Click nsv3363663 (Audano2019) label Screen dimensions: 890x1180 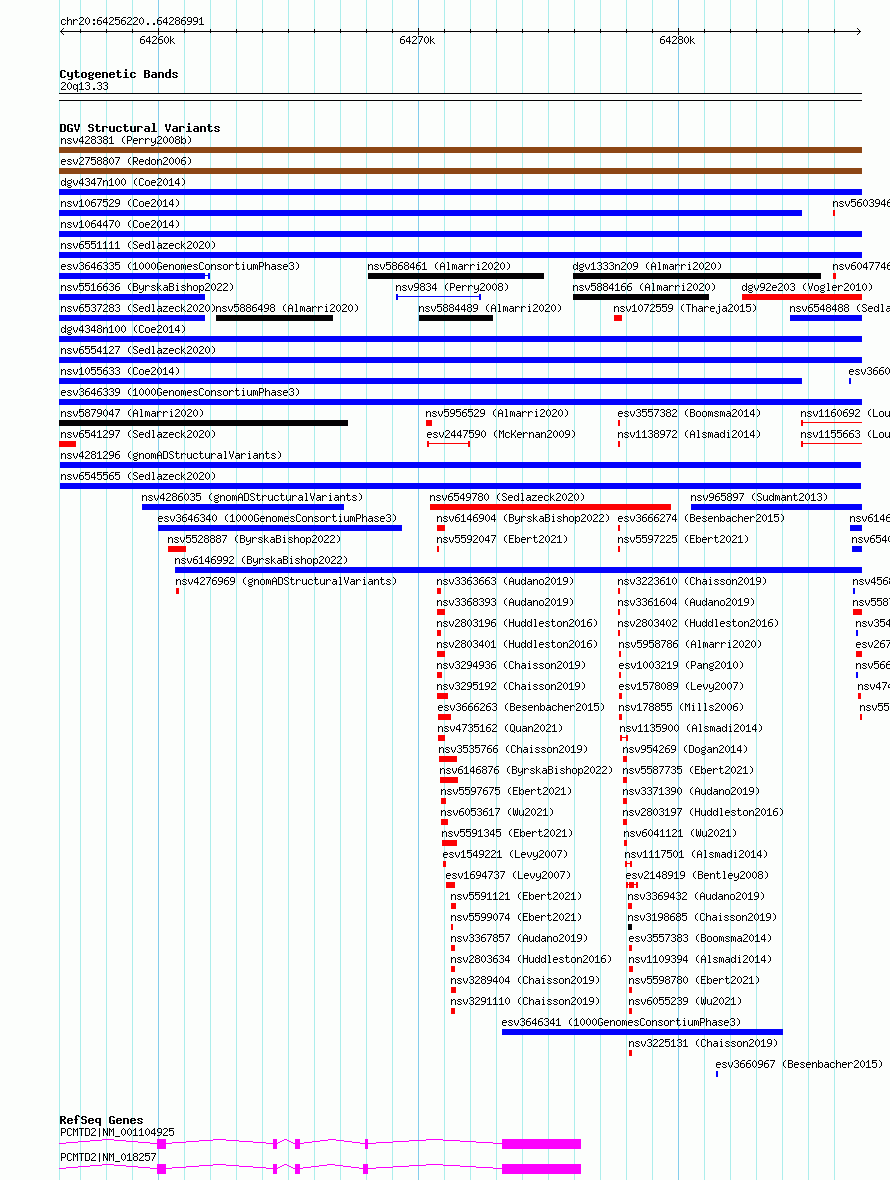(505, 582)
